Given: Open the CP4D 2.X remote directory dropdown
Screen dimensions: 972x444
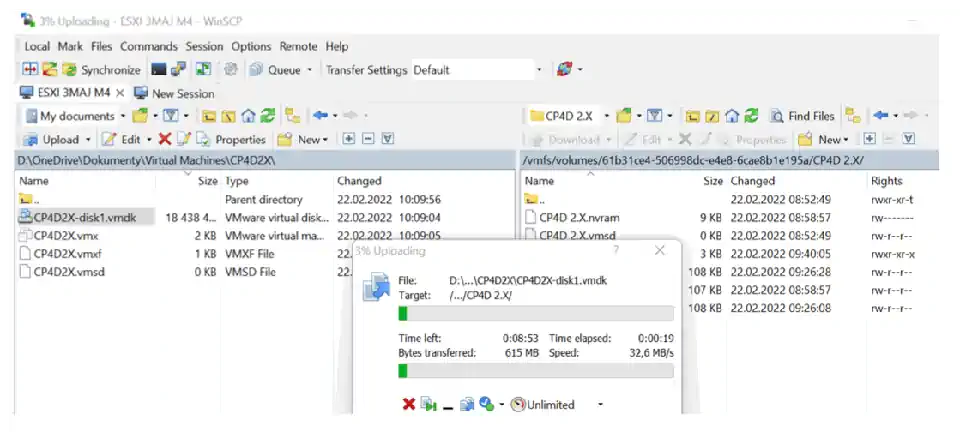Looking at the screenshot, I should (570, 116).
